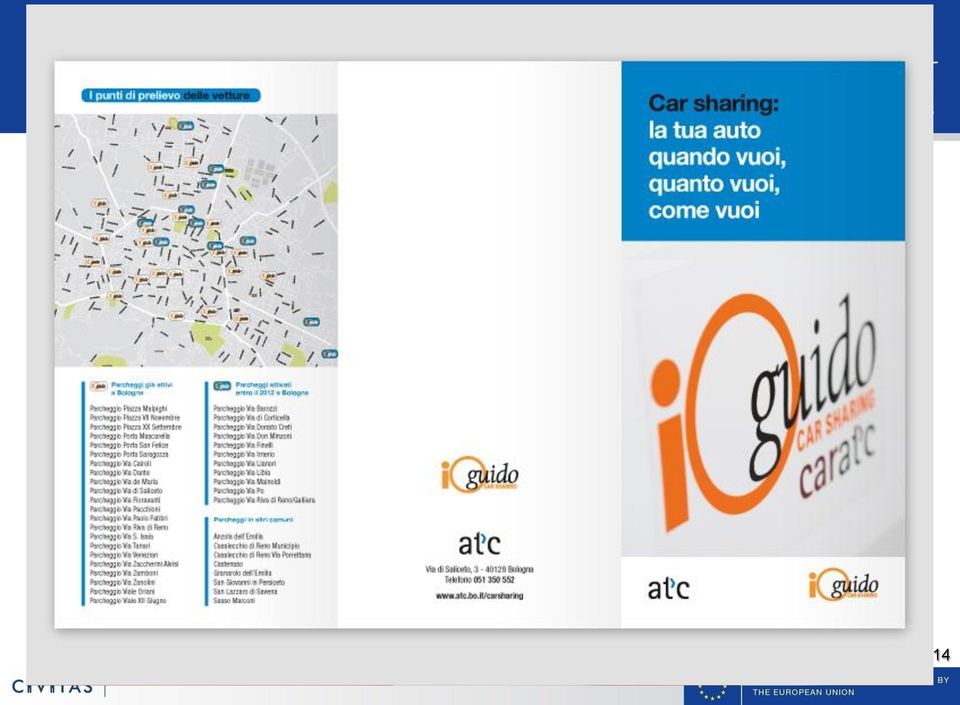Select 'San Lazzaro di Savena' row
Screen dimensions: 960x705
246,591
